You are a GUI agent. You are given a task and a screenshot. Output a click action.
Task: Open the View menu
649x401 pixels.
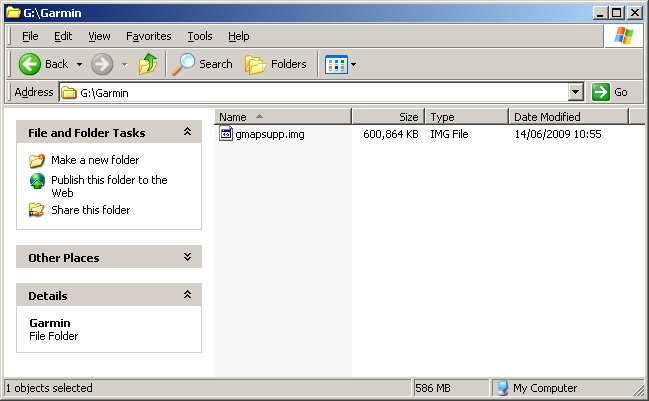point(99,36)
